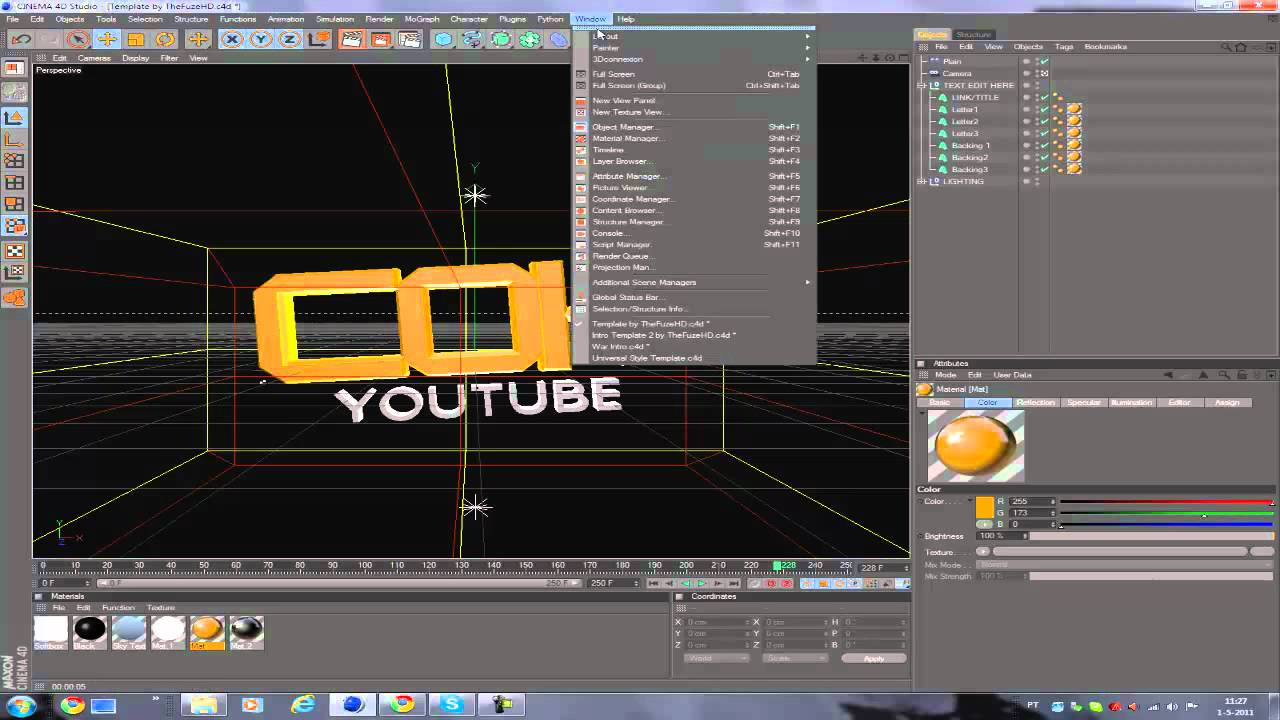Viewport: 1280px width, 720px height.
Task: Click the Apply button in Coordinates
Action: tap(874, 658)
